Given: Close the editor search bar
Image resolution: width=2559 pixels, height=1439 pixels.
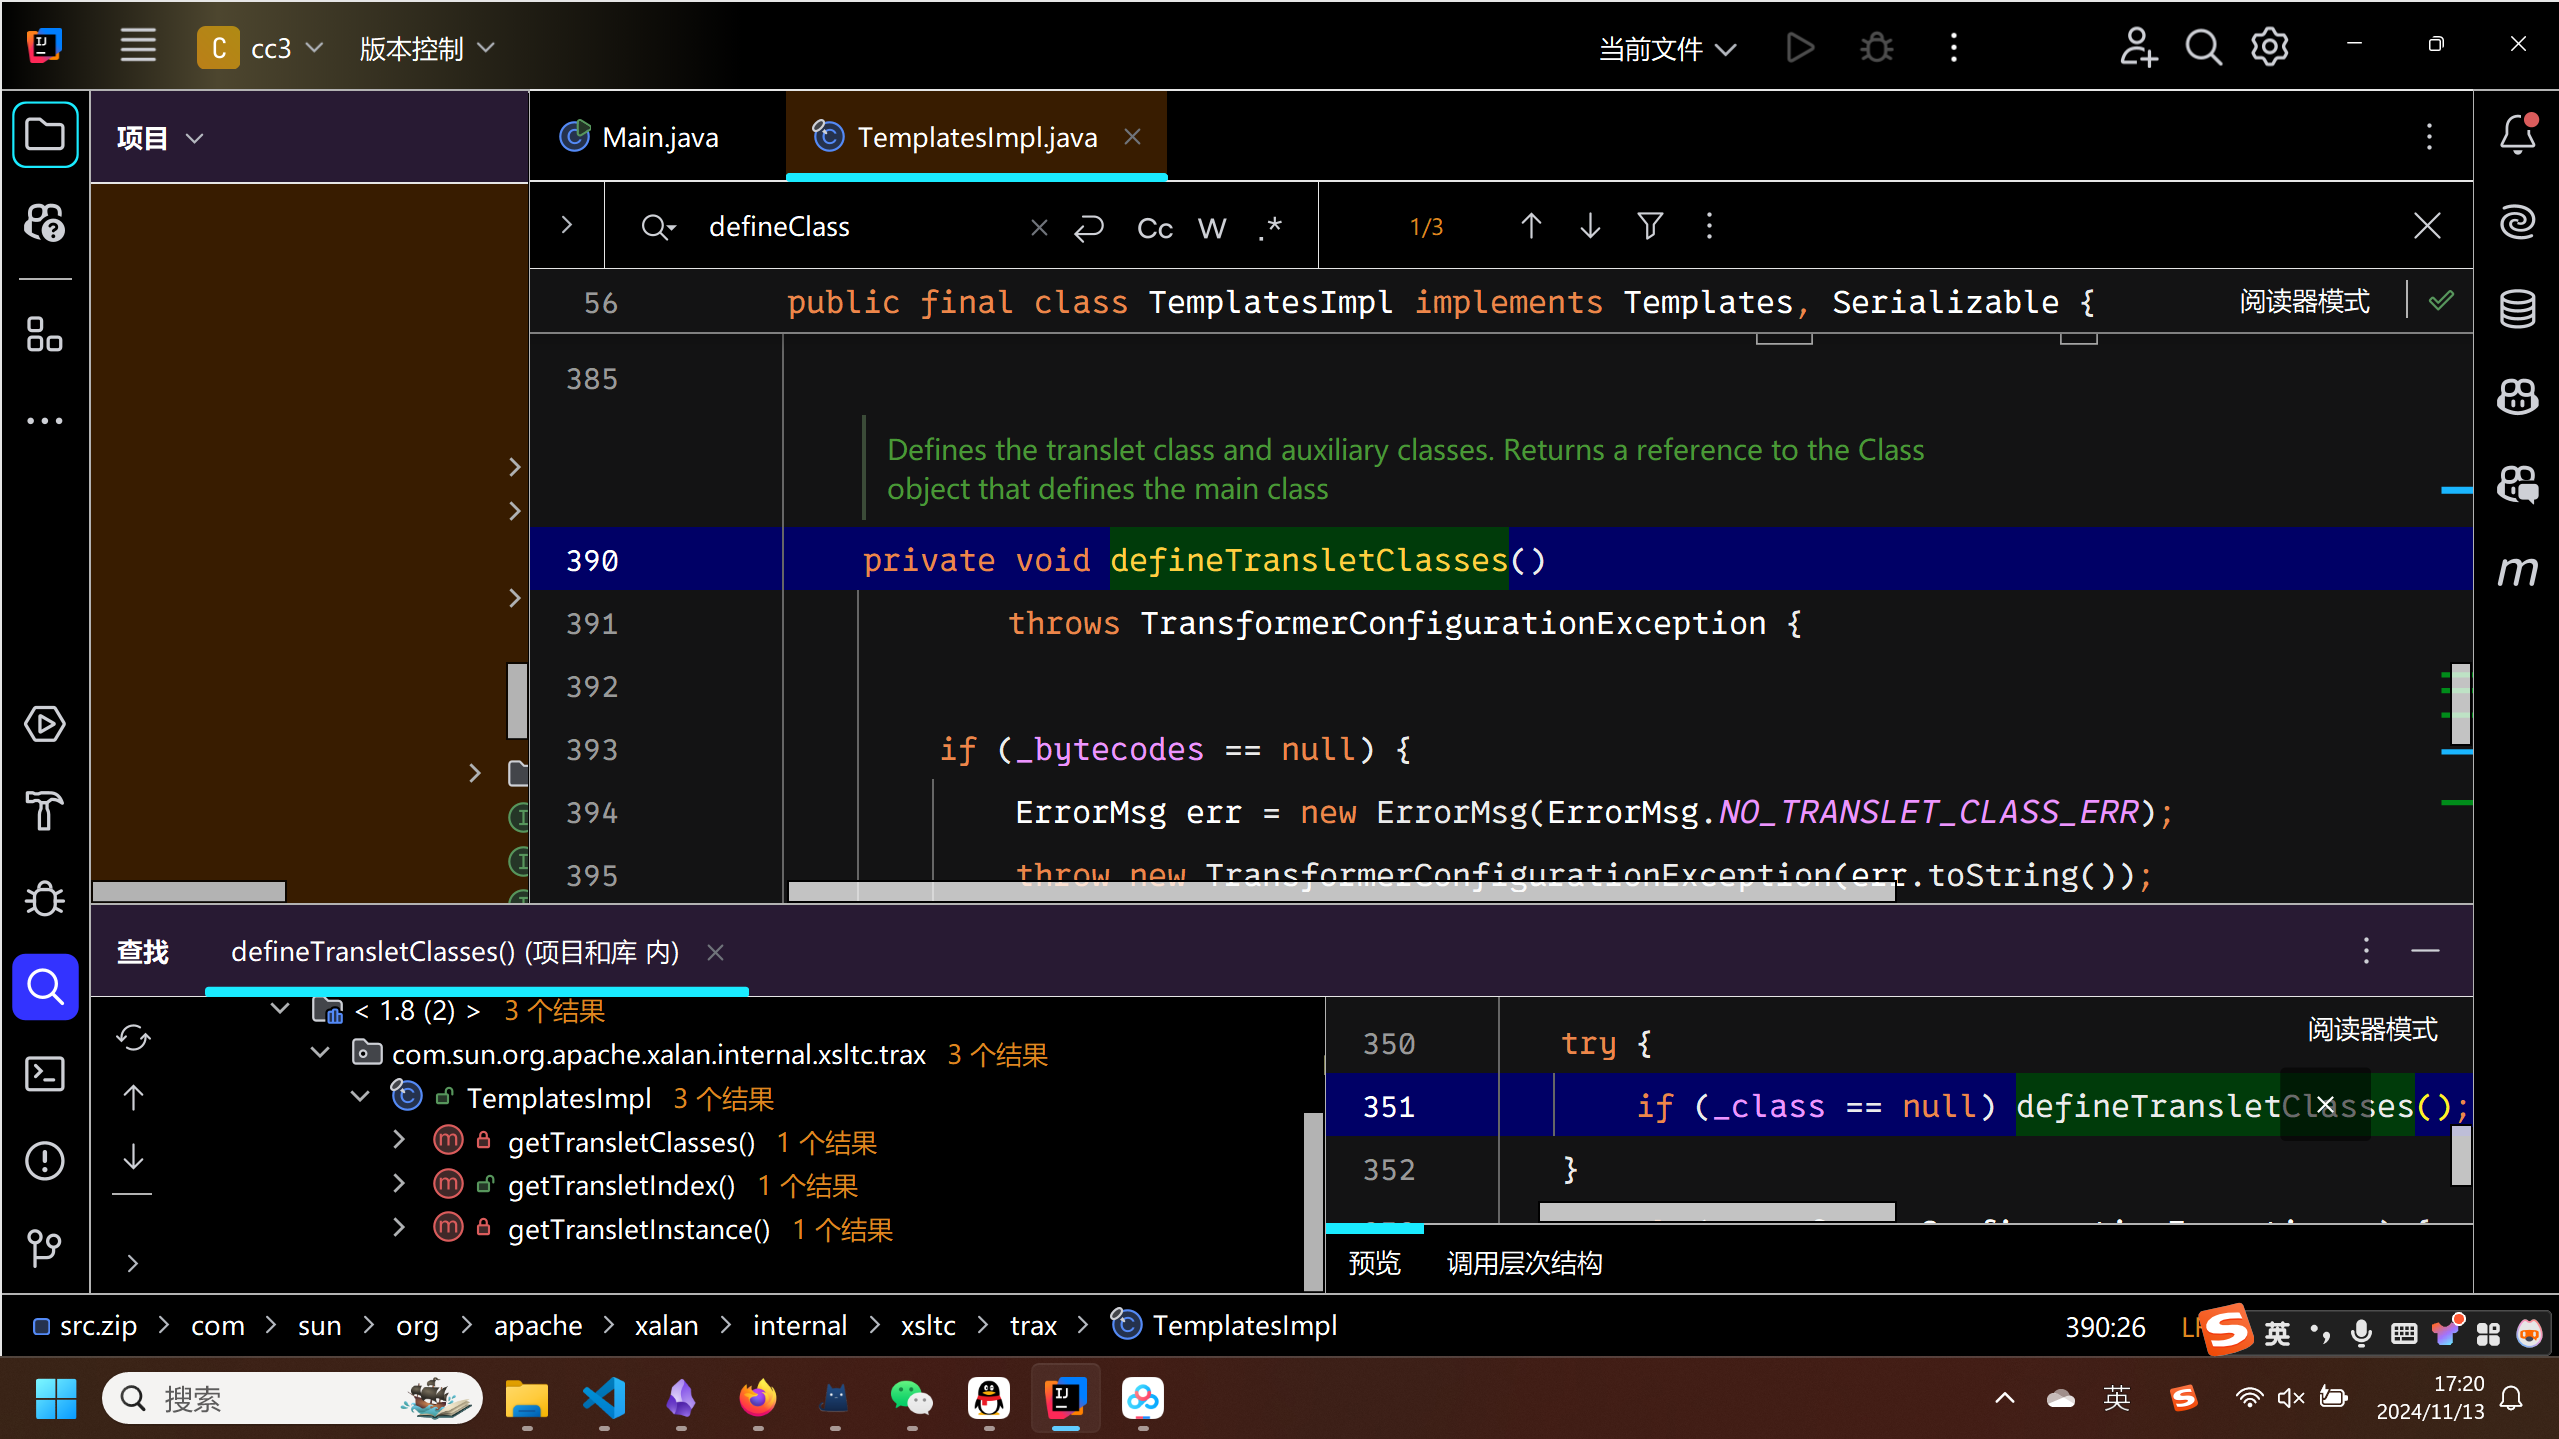Looking at the screenshot, I should (x=2427, y=226).
